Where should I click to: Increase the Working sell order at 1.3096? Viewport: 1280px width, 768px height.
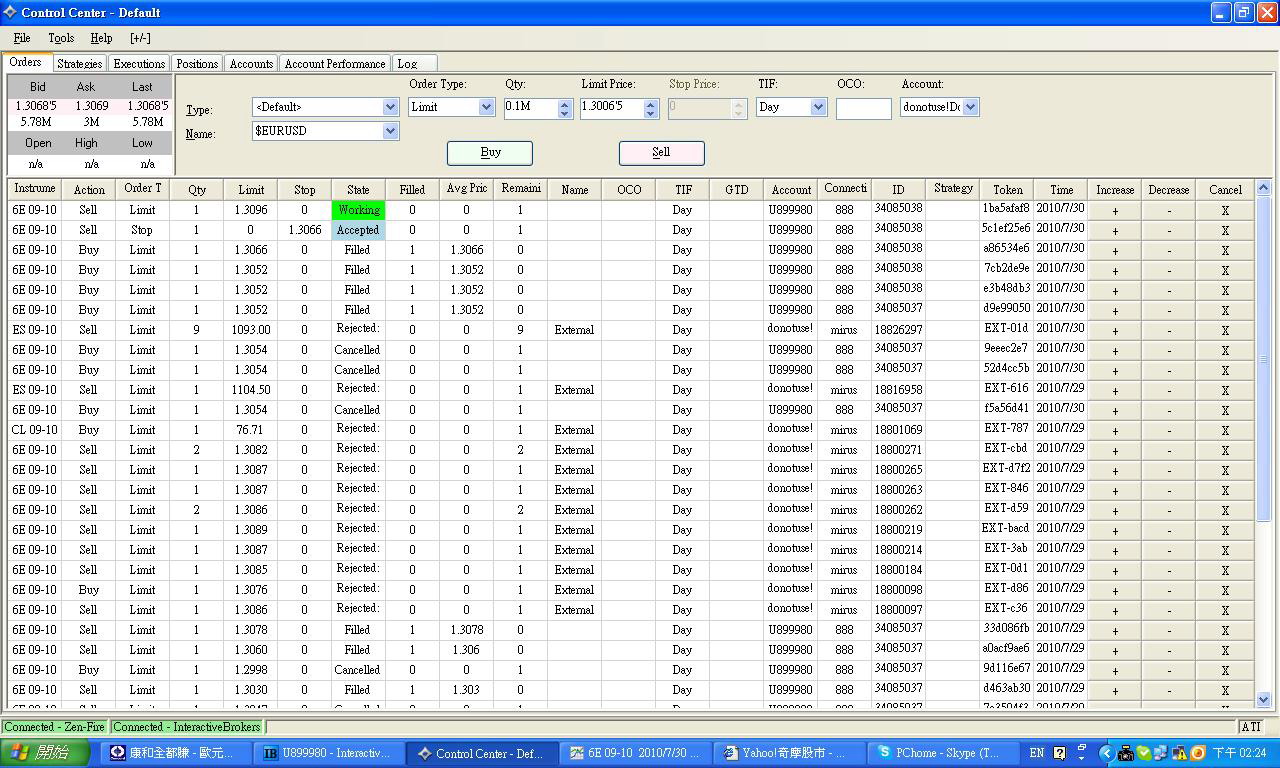tap(1114, 210)
